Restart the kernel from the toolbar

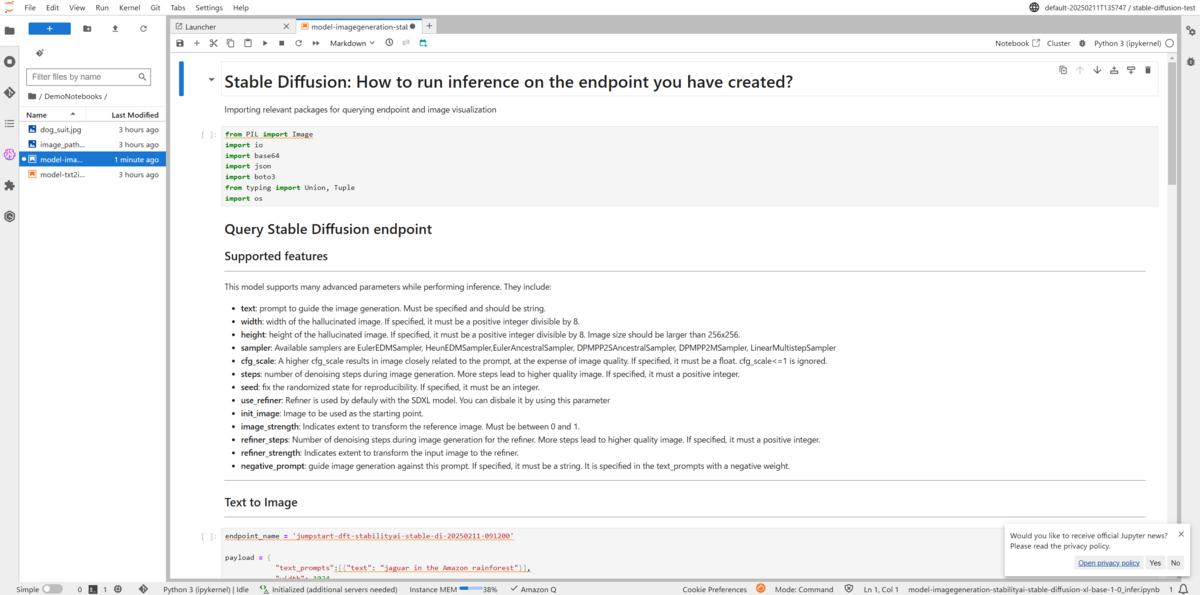coord(298,43)
